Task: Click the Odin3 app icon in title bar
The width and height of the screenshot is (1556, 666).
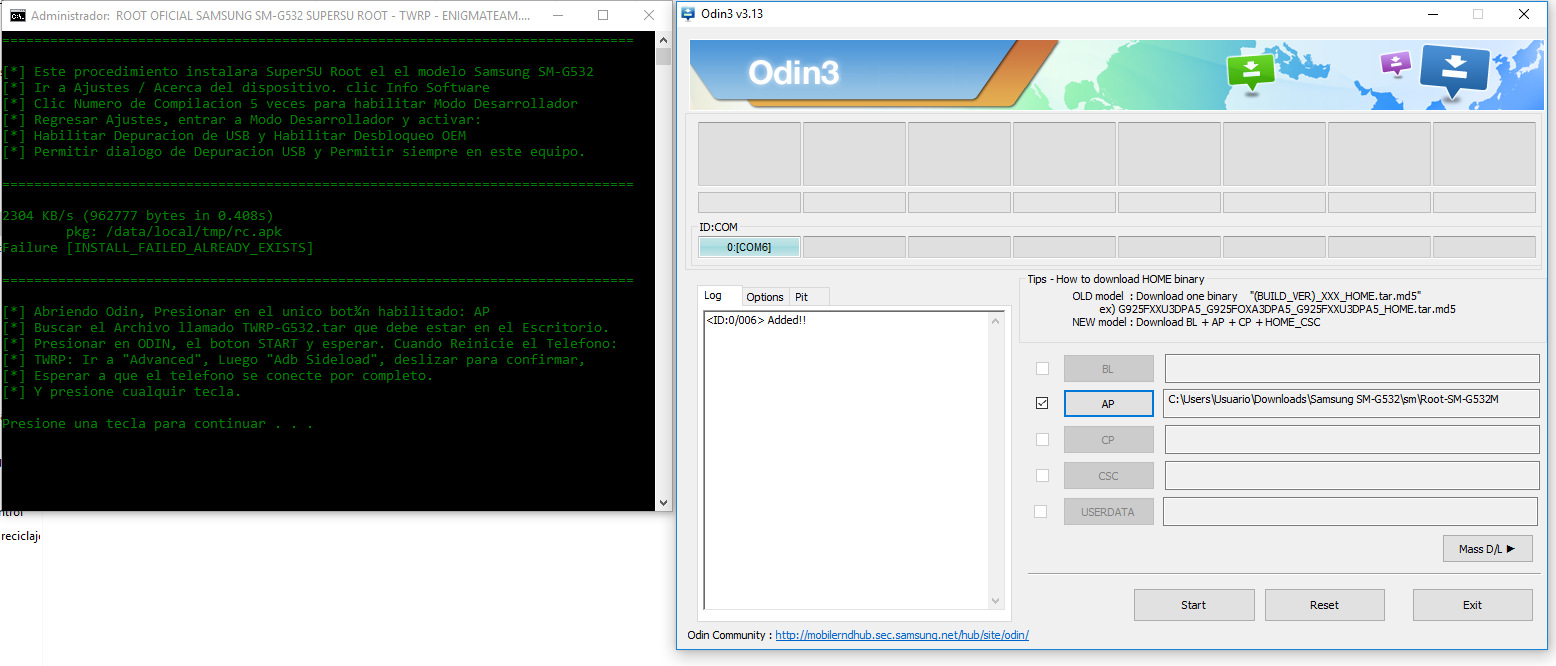Action: click(688, 14)
